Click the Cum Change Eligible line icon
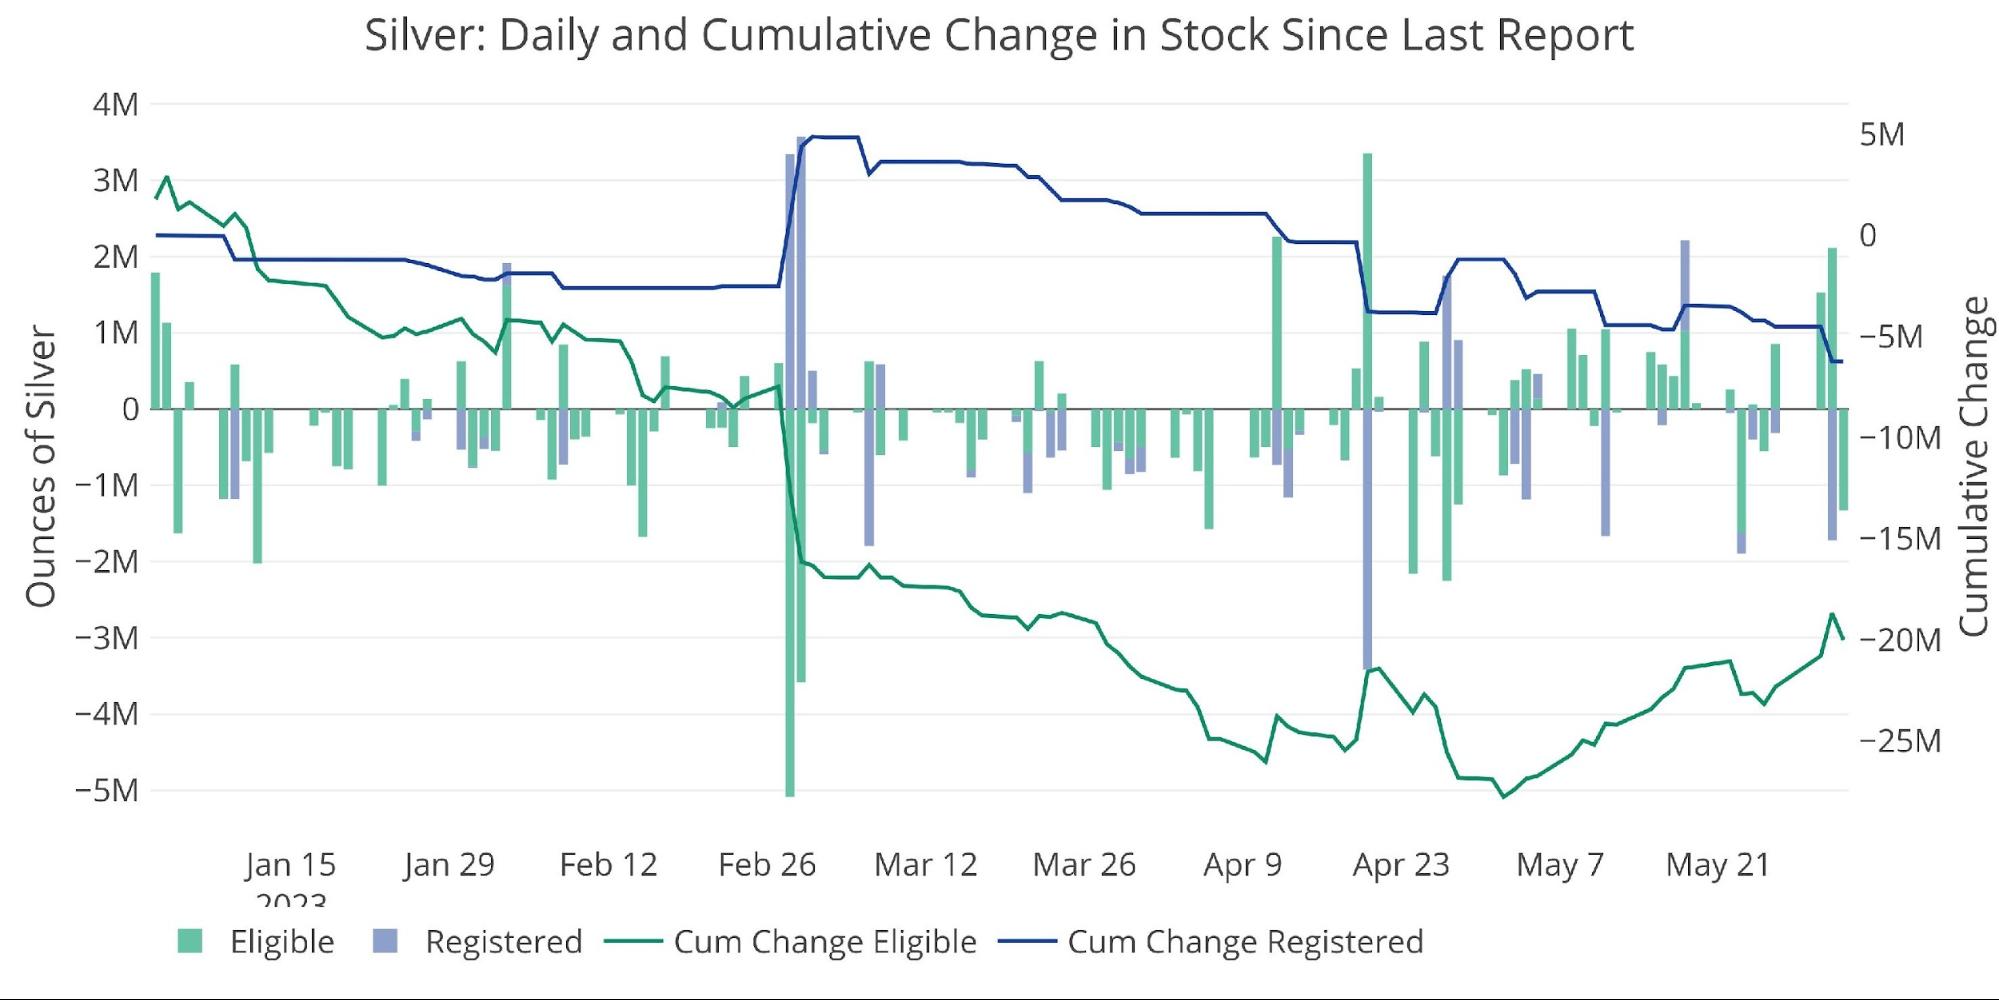 (634, 942)
